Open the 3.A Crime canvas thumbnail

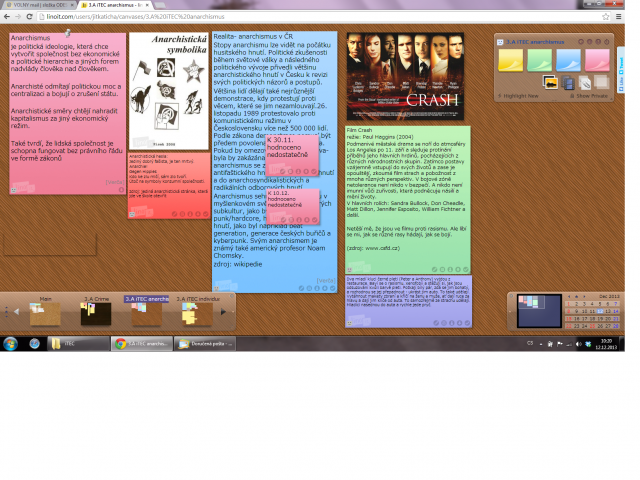click(x=96, y=314)
